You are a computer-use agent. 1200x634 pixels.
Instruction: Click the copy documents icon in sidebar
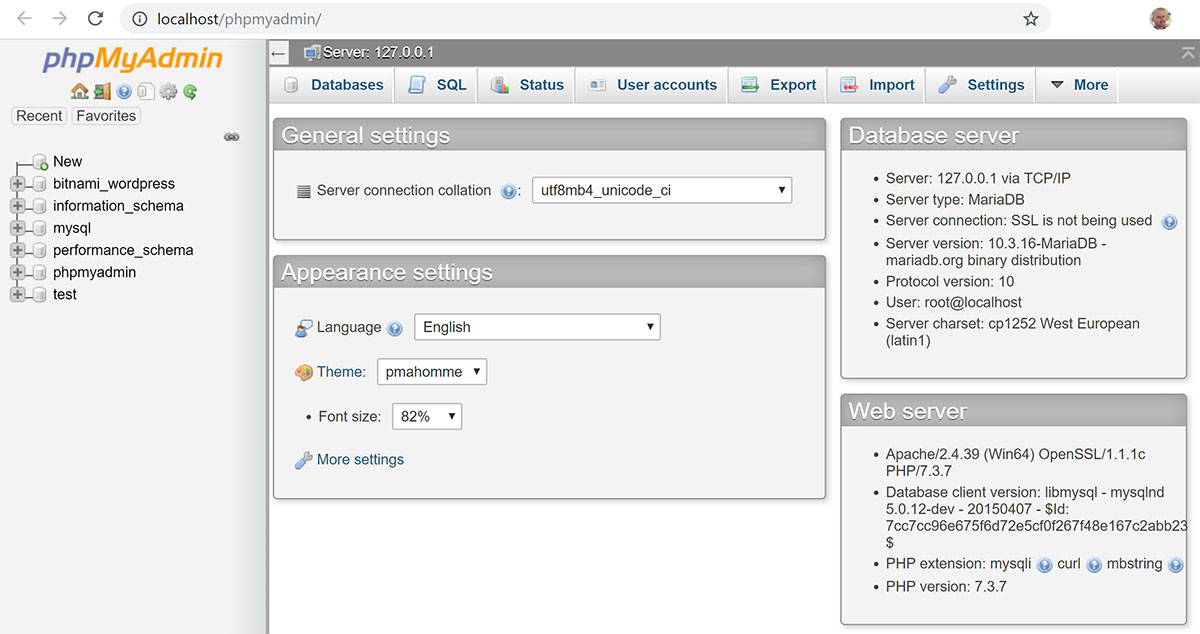tap(146, 91)
